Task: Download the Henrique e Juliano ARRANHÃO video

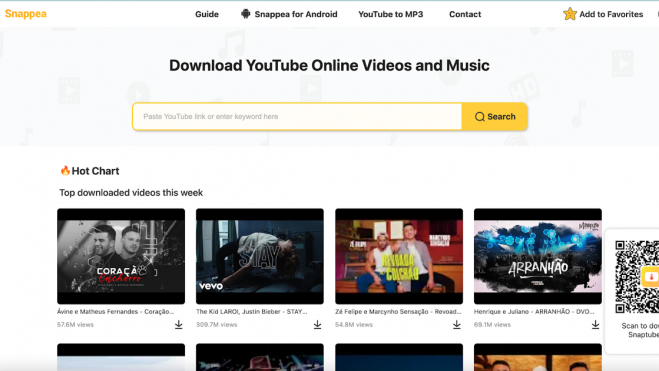Action: [596, 324]
